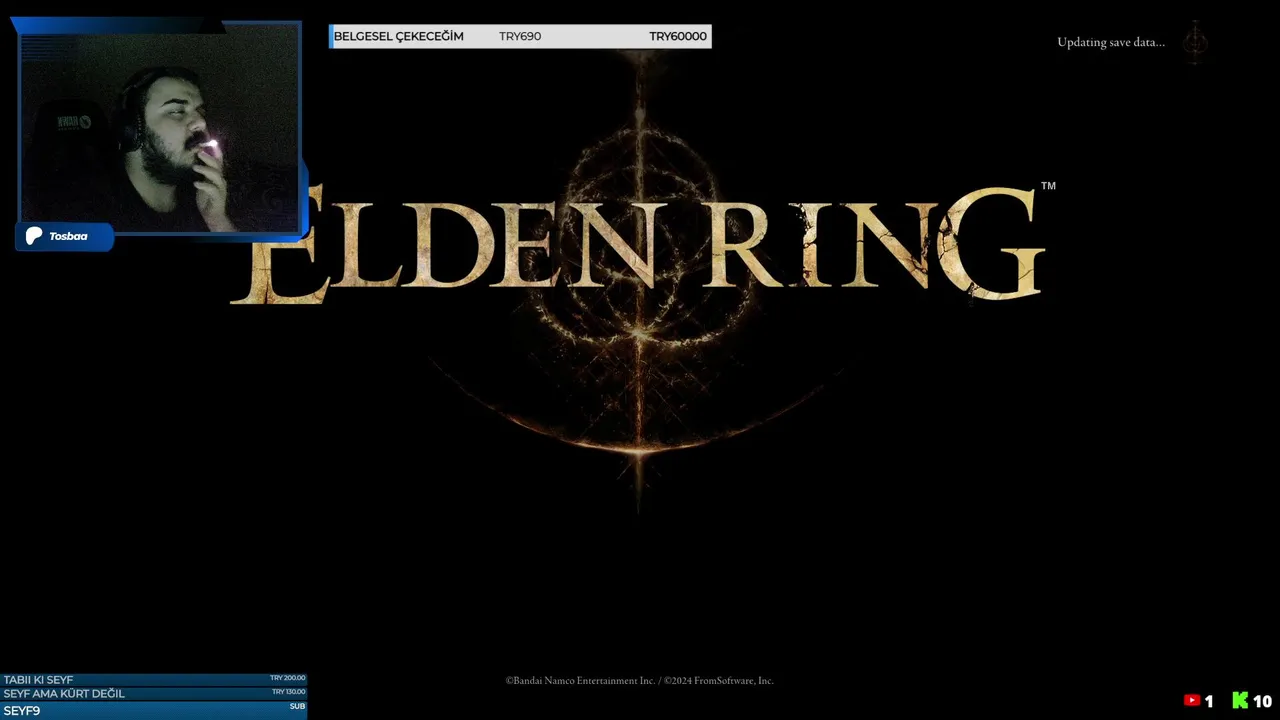Click the Tosbaa name badge
Screen dimensions: 1280x720
[64, 236]
